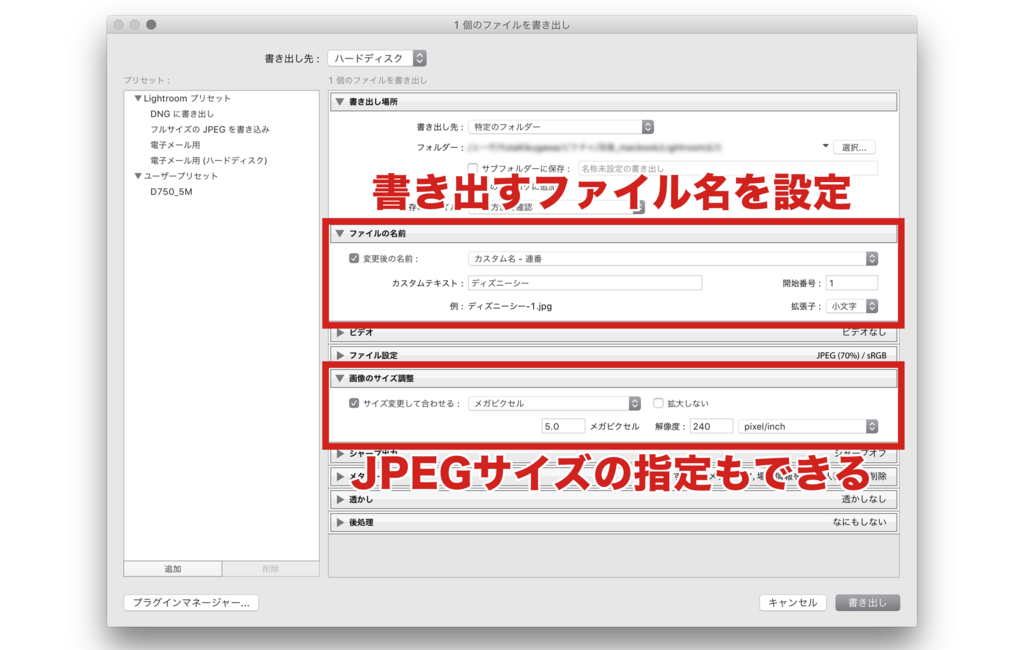Click the ビデオなし summary text

click(863, 333)
